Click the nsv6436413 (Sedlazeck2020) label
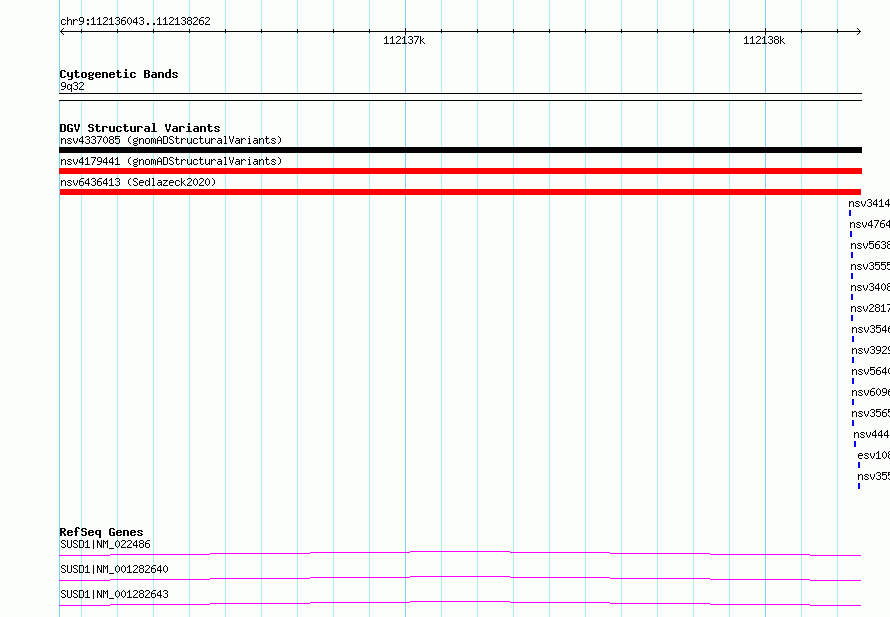This screenshot has height=617, width=890. (x=138, y=182)
